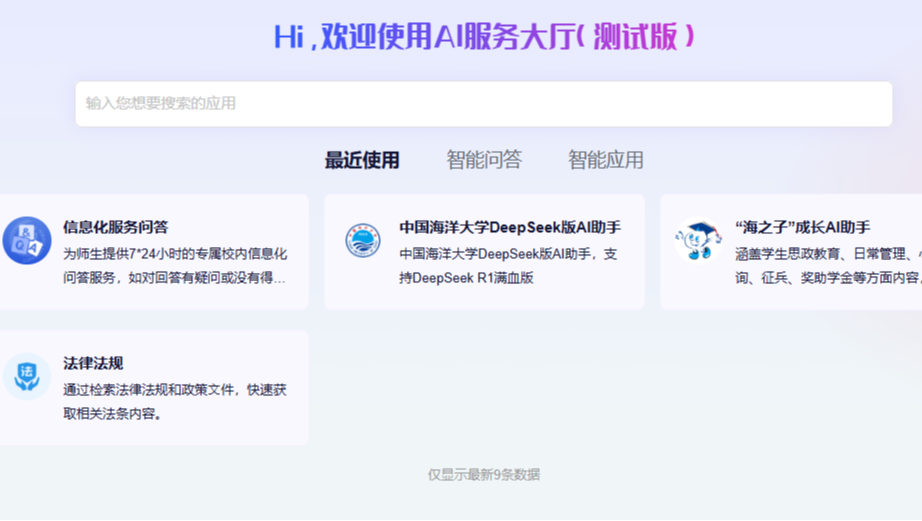Click the 法律法规 shield icon
The height and width of the screenshot is (521, 922).
pyautogui.click(x=26, y=377)
